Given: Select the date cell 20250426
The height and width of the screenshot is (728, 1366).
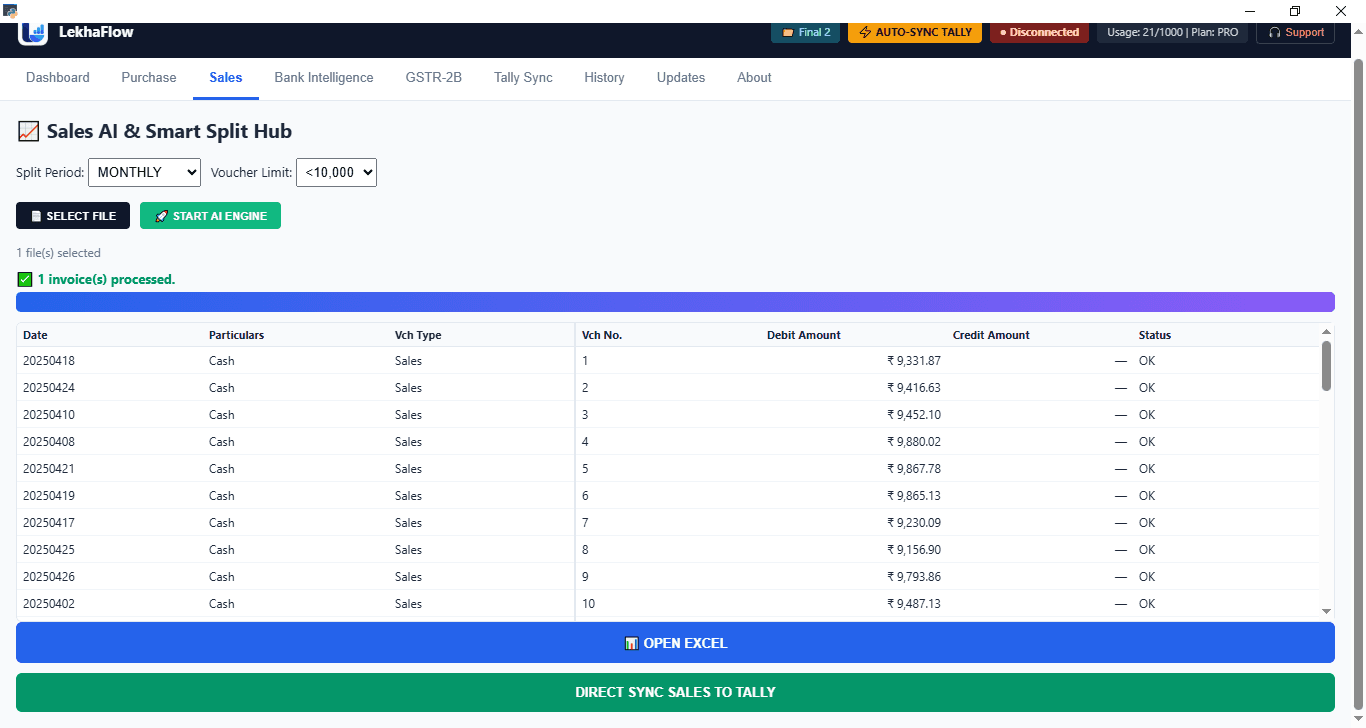Looking at the screenshot, I should click(49, 577).
